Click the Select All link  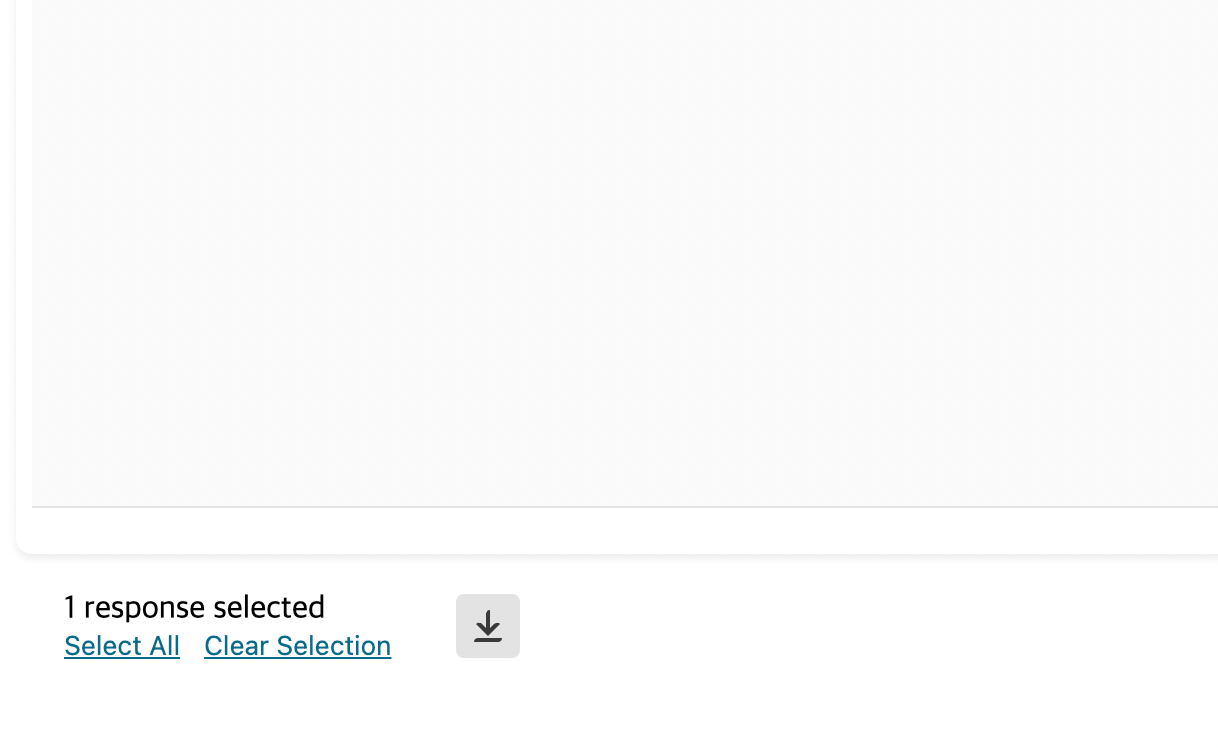pyautogui.click(x=122, y=646)
